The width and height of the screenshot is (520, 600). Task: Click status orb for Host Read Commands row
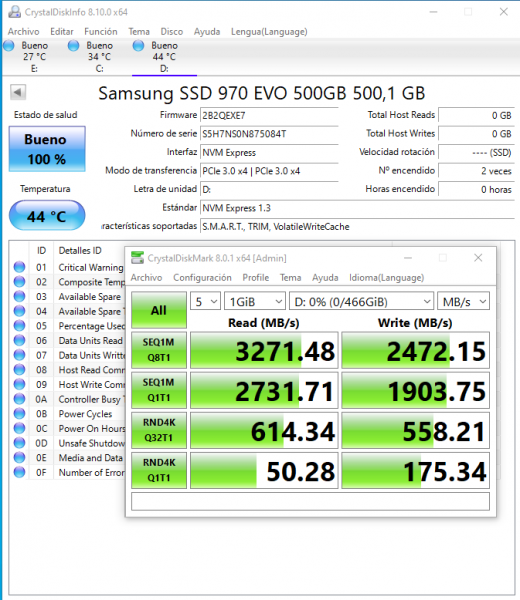(20, 370)
